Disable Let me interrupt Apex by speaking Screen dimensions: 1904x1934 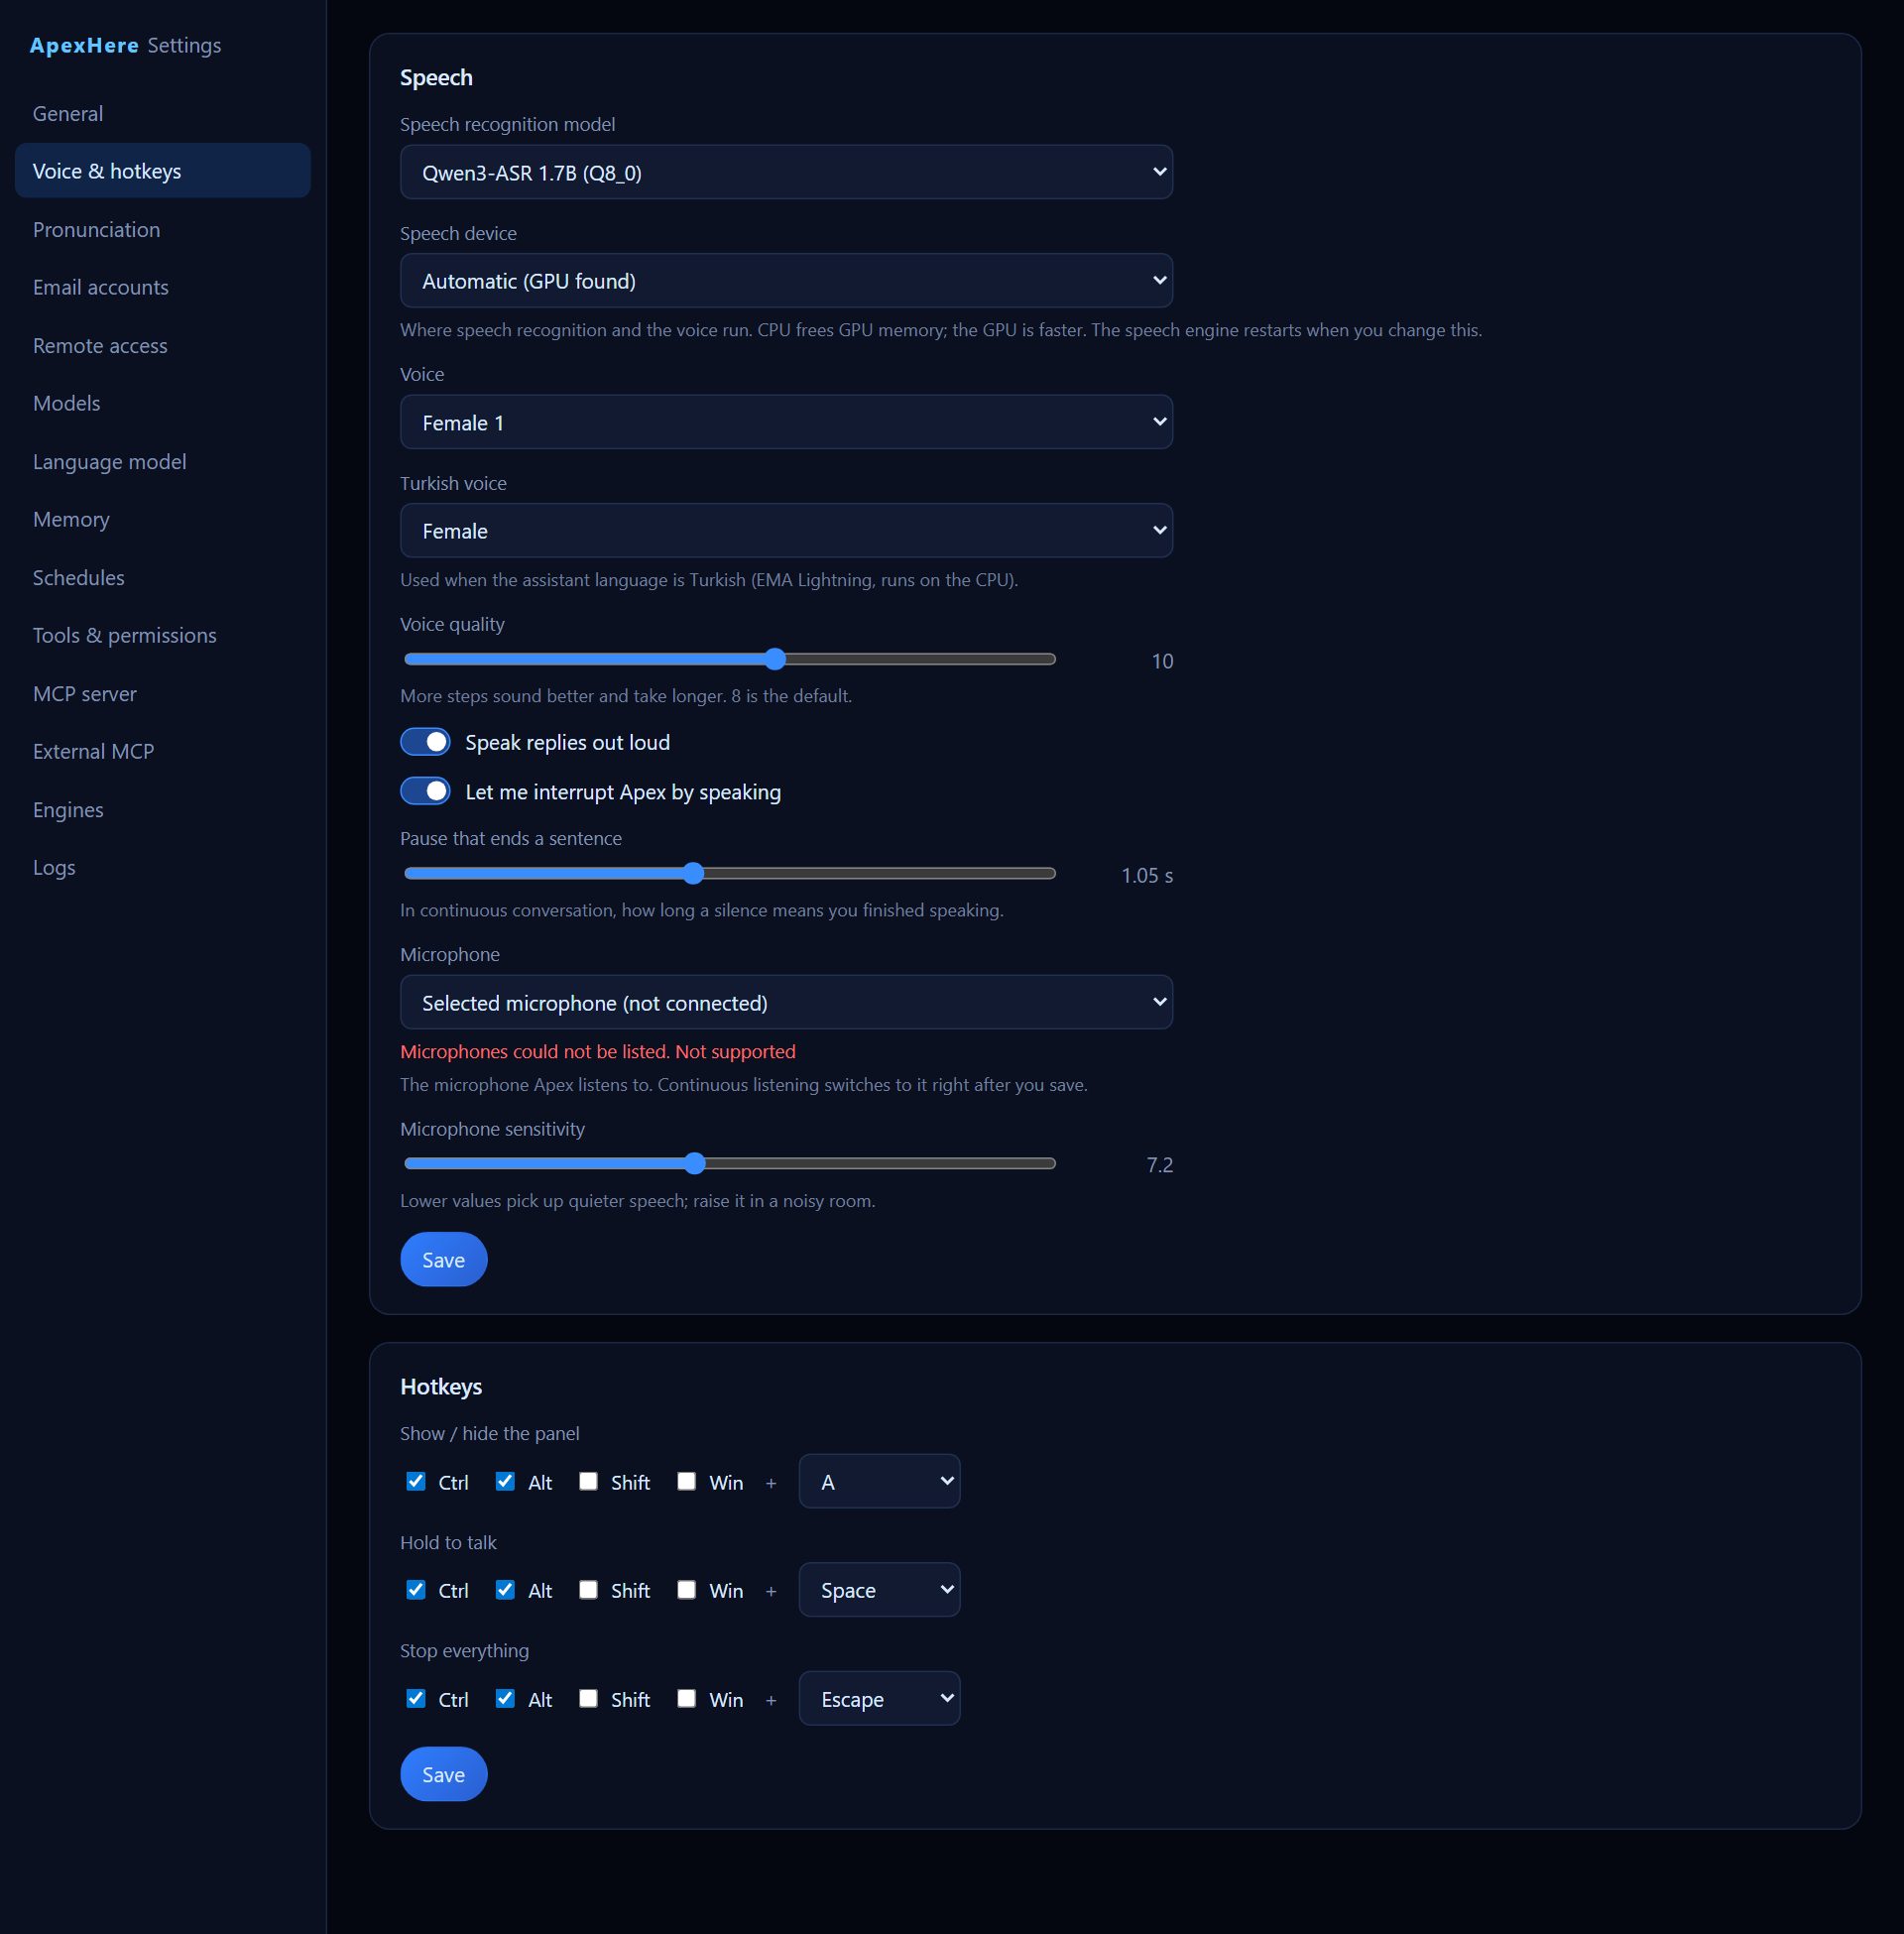[425, 791]
